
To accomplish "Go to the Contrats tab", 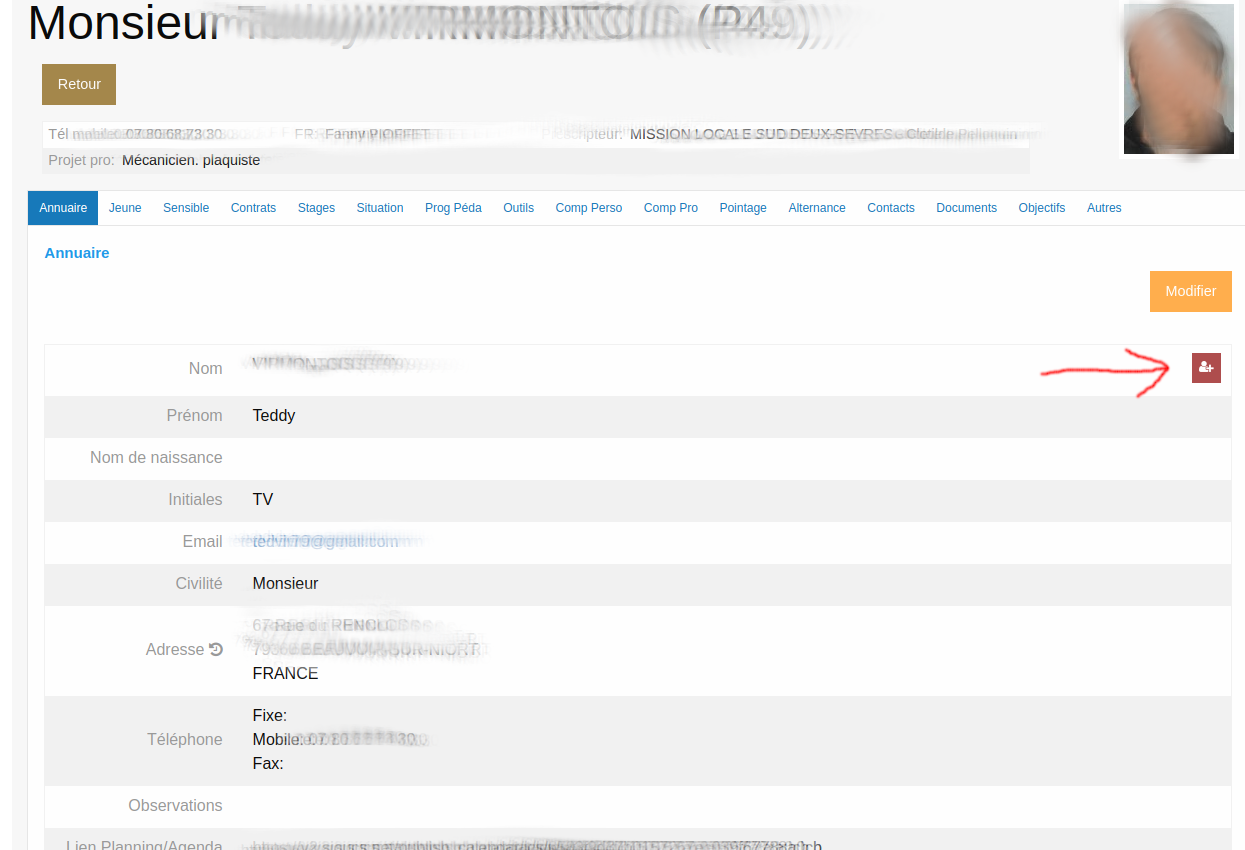I will click(253, 208).
